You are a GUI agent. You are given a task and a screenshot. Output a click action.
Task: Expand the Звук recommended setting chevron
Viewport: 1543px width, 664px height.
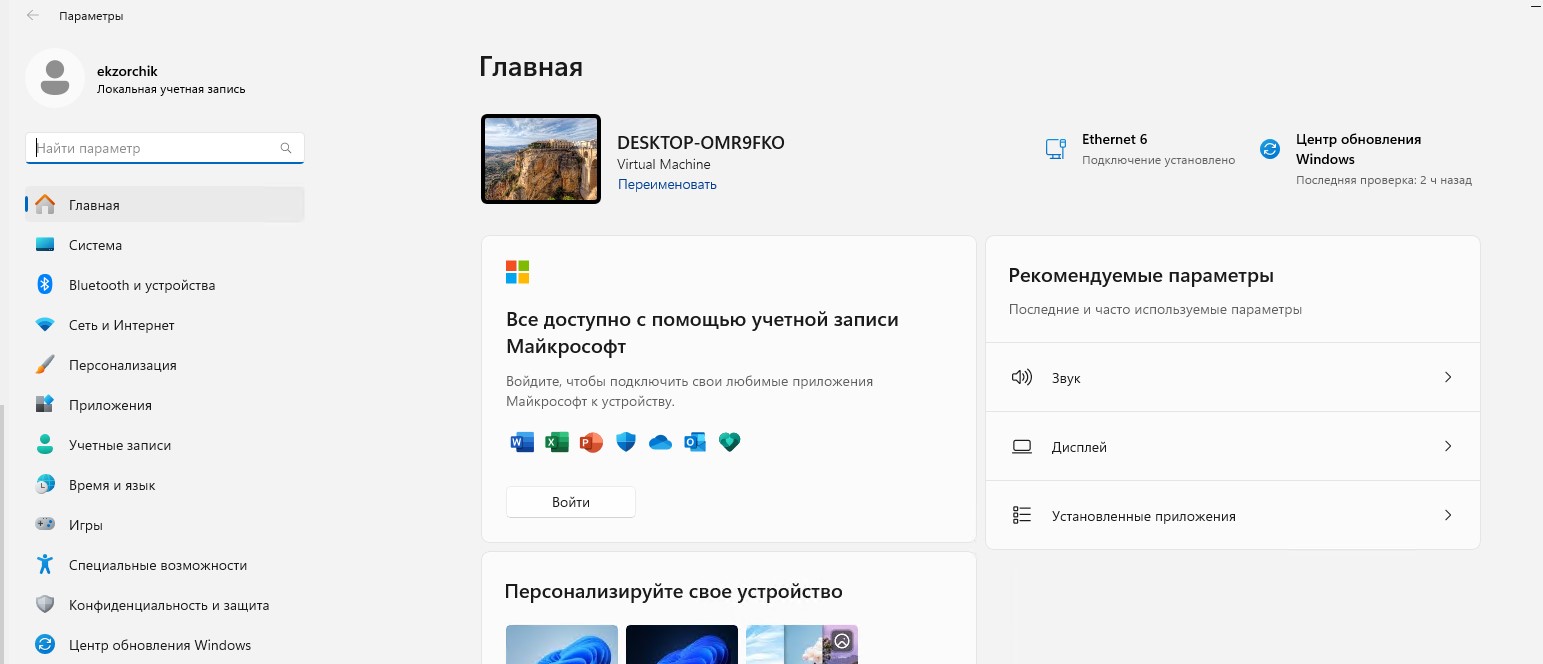pos(1447,377)
